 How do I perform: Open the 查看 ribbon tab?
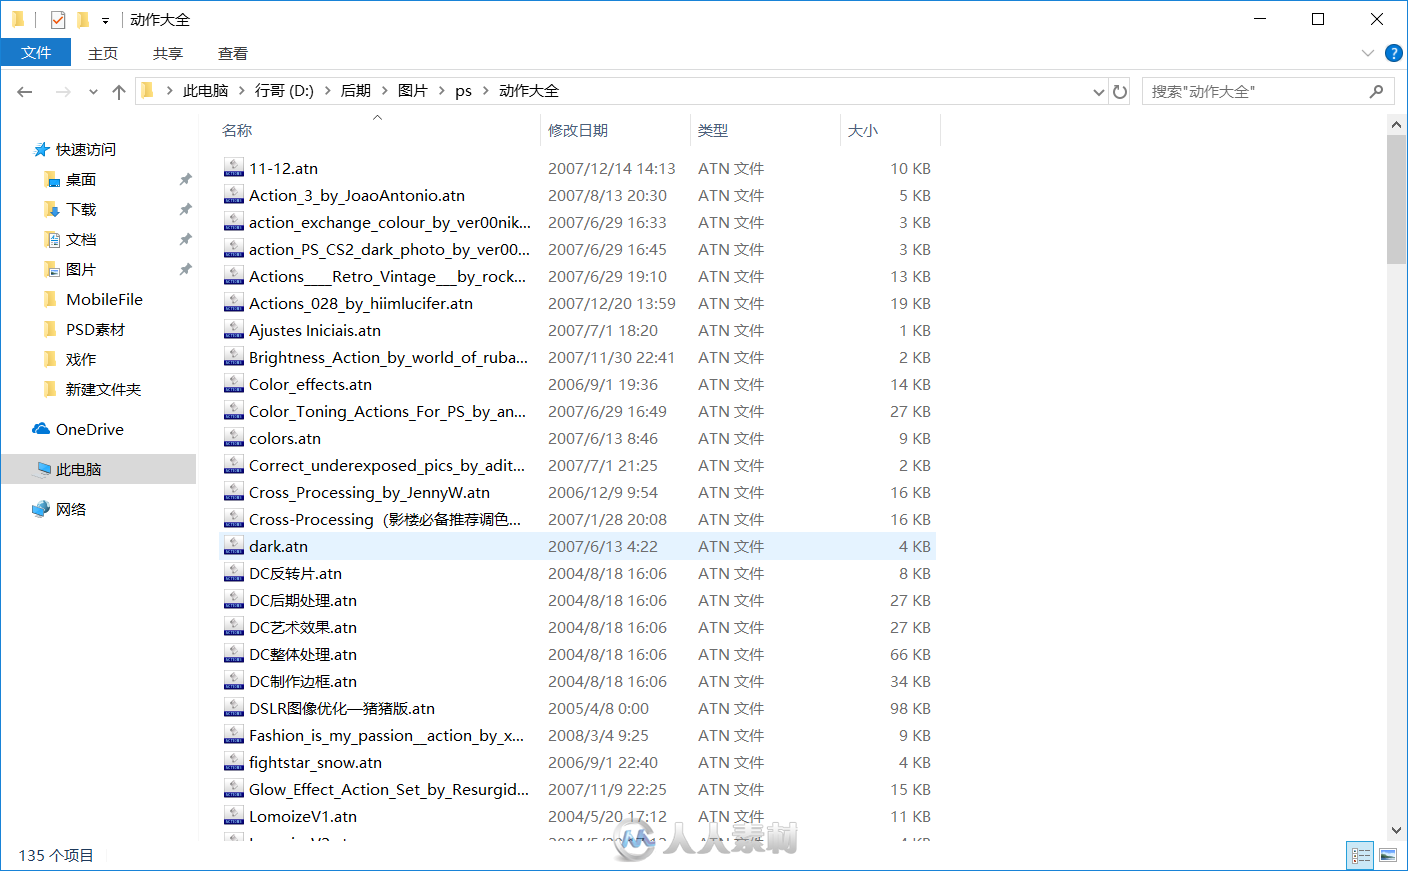coord(233,53)
